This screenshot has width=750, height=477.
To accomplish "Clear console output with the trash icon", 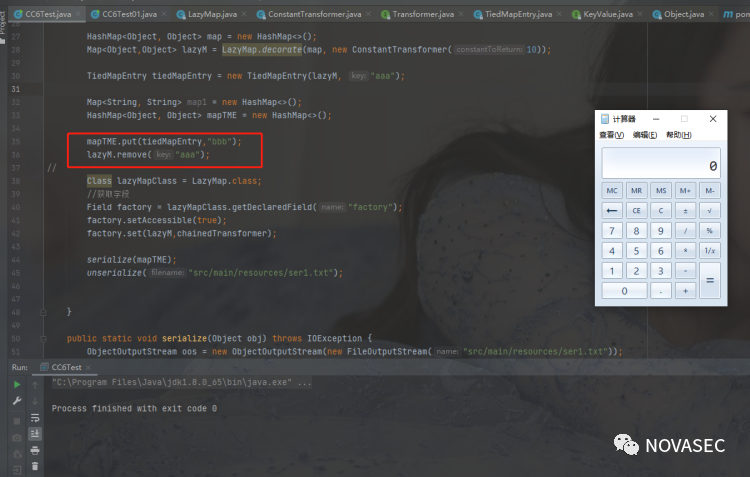I will [35, 466].
